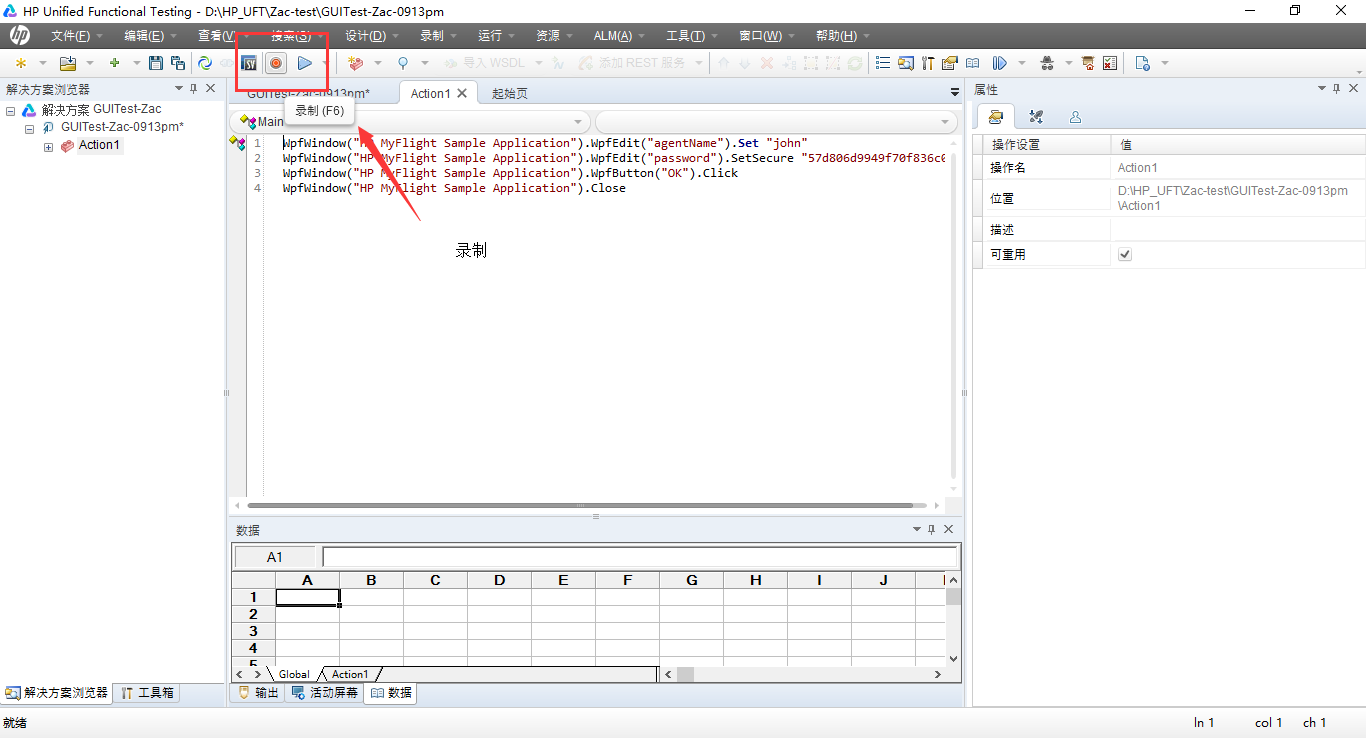Click the data table formula input field

(x=640, y=557)
